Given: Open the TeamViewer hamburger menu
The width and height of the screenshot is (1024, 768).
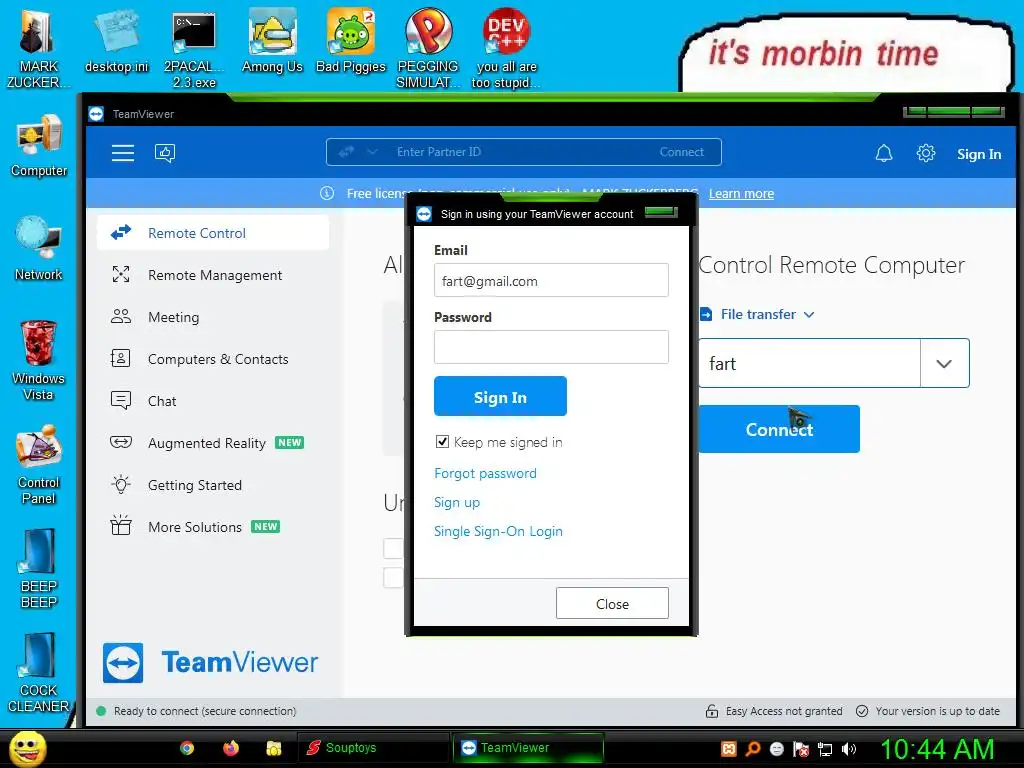Looking at the screenshot, I should click(x=123, y=153).
